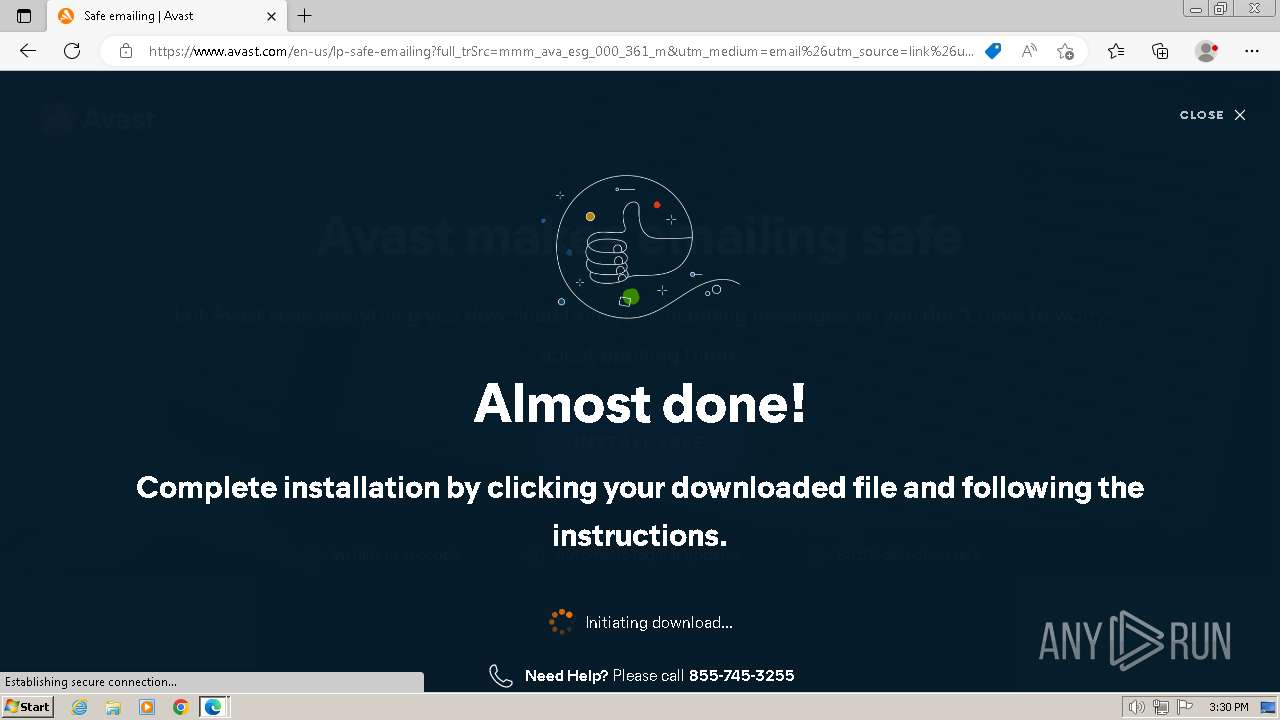Image resolution: width=1280 pixels, height=720 pixels.
Task: Close the Safe emailing tab
Action: (271, 16)
